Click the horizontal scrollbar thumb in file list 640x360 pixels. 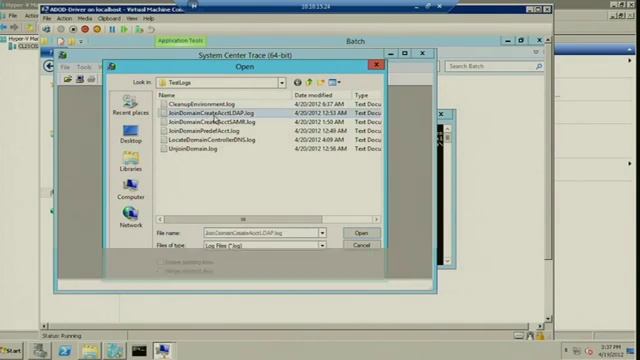[243, 220]
